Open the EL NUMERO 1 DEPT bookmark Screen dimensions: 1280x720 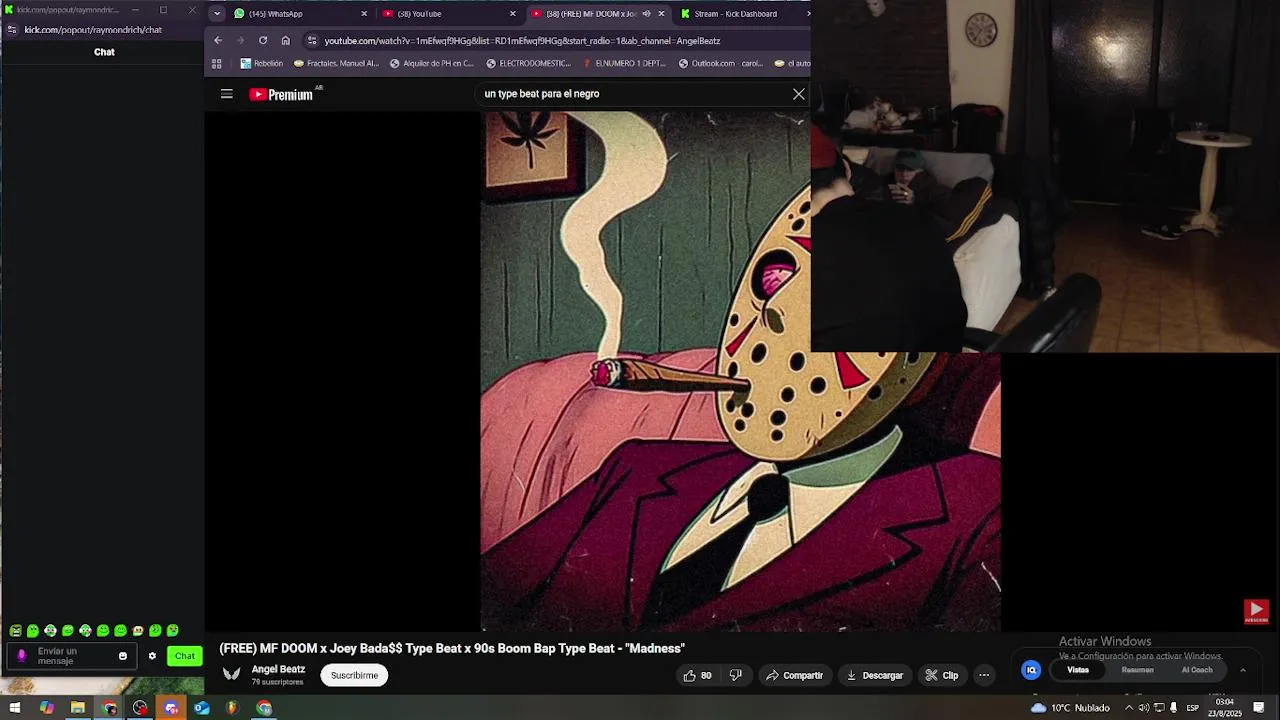pyautogui.click(x=623, y=64)
